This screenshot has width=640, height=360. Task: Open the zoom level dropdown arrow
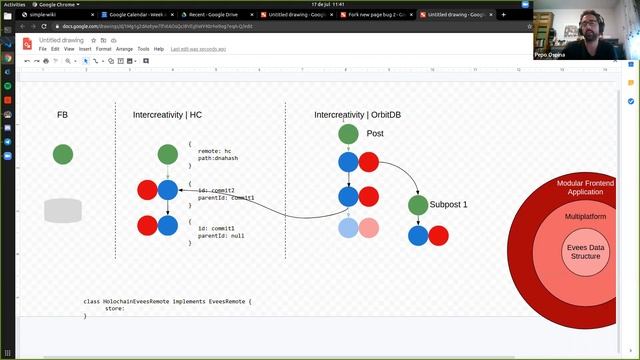tap(75, 61)
